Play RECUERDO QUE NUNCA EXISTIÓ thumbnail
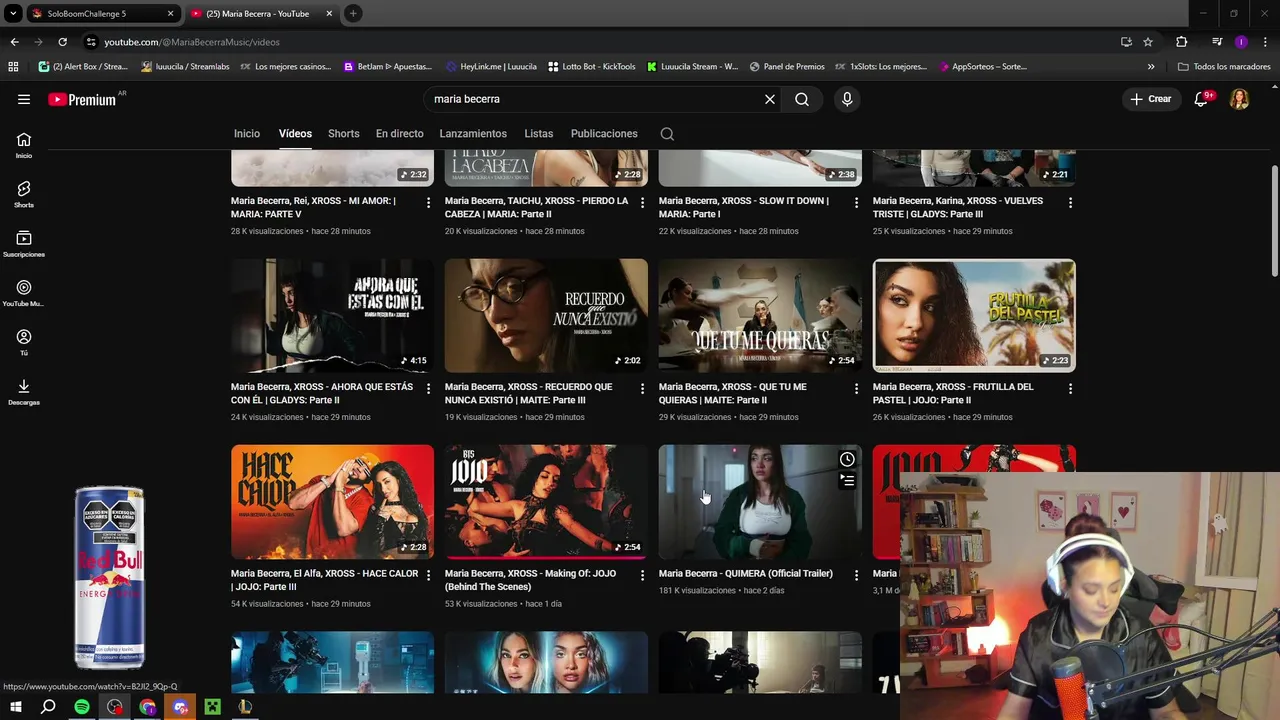Viewport: 1280px width, 720px height. coord(546,316)
